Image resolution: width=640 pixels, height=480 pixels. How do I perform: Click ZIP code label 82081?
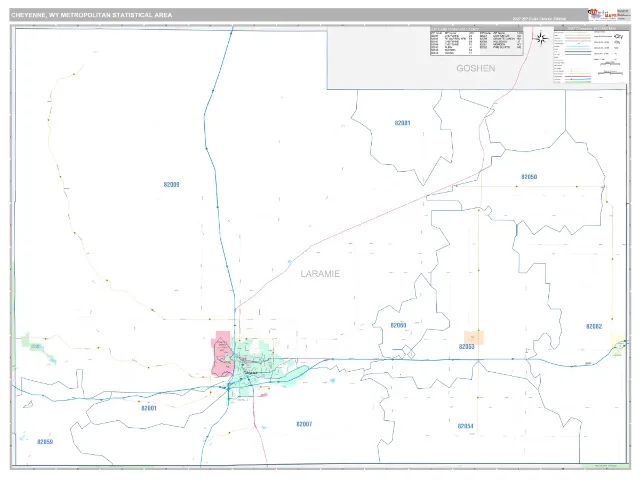(402, 123)
